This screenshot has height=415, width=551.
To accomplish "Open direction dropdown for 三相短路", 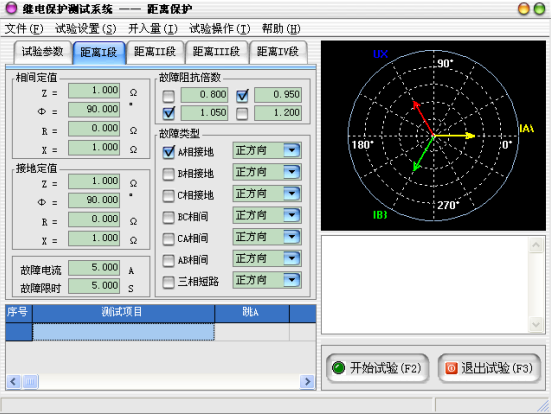I will pyautogui.click(x=292, y=280).
